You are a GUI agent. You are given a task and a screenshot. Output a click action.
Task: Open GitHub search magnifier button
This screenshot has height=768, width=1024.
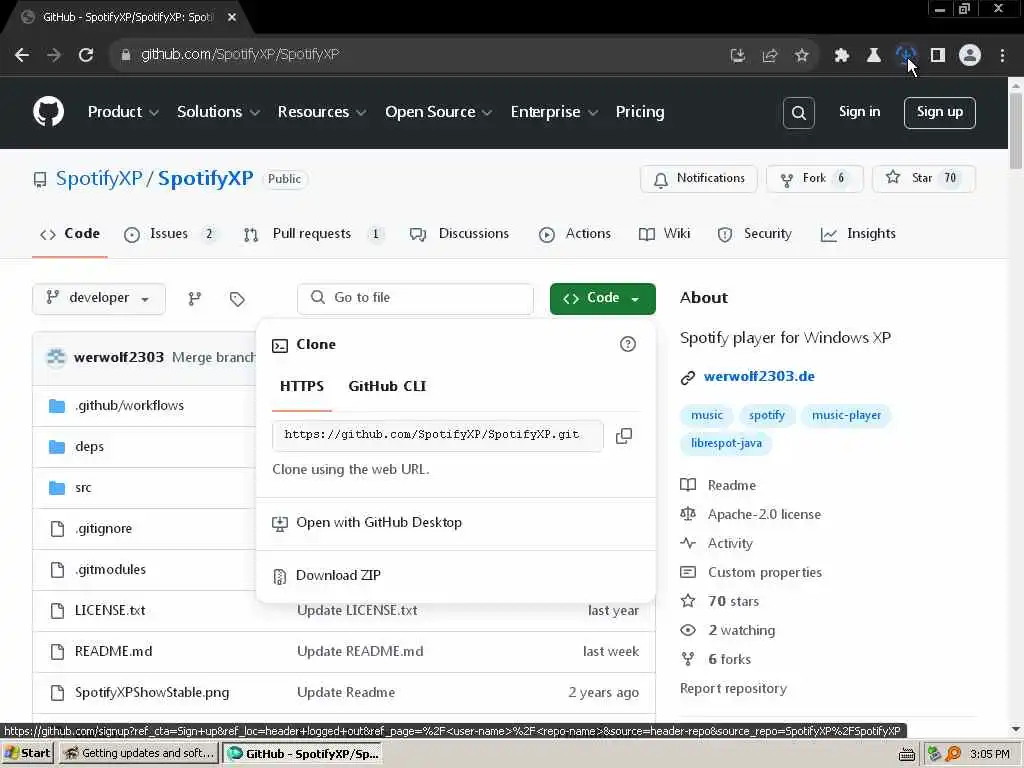point(799,113)
